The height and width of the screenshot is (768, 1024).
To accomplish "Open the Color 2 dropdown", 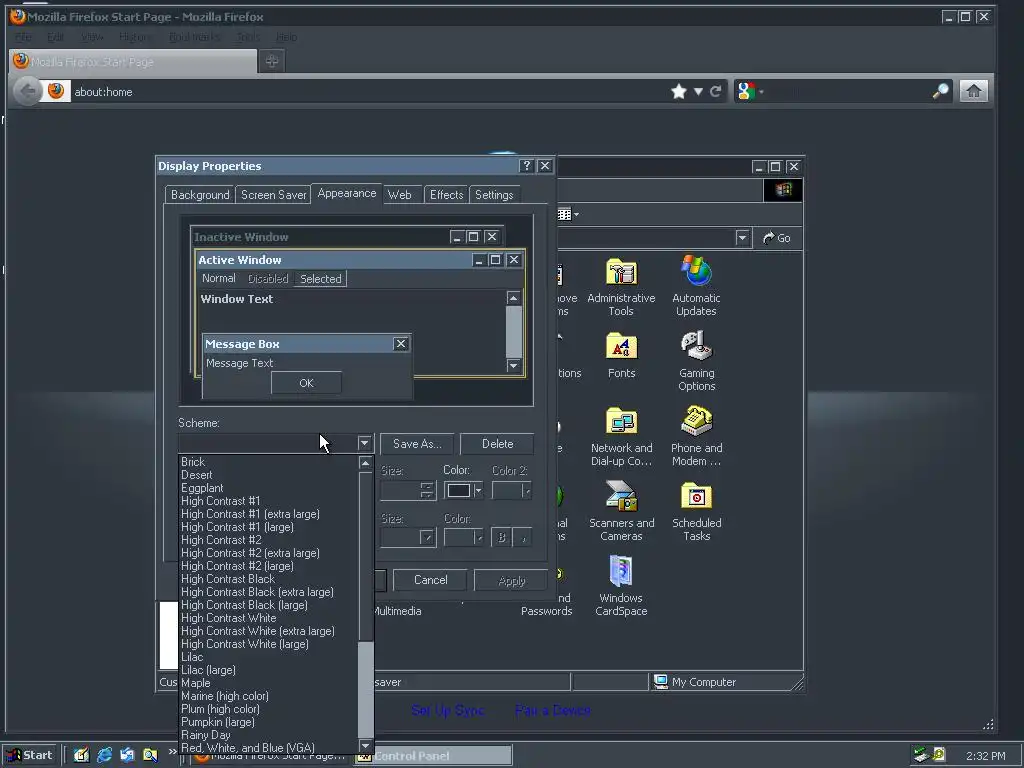I will point(526,490).
